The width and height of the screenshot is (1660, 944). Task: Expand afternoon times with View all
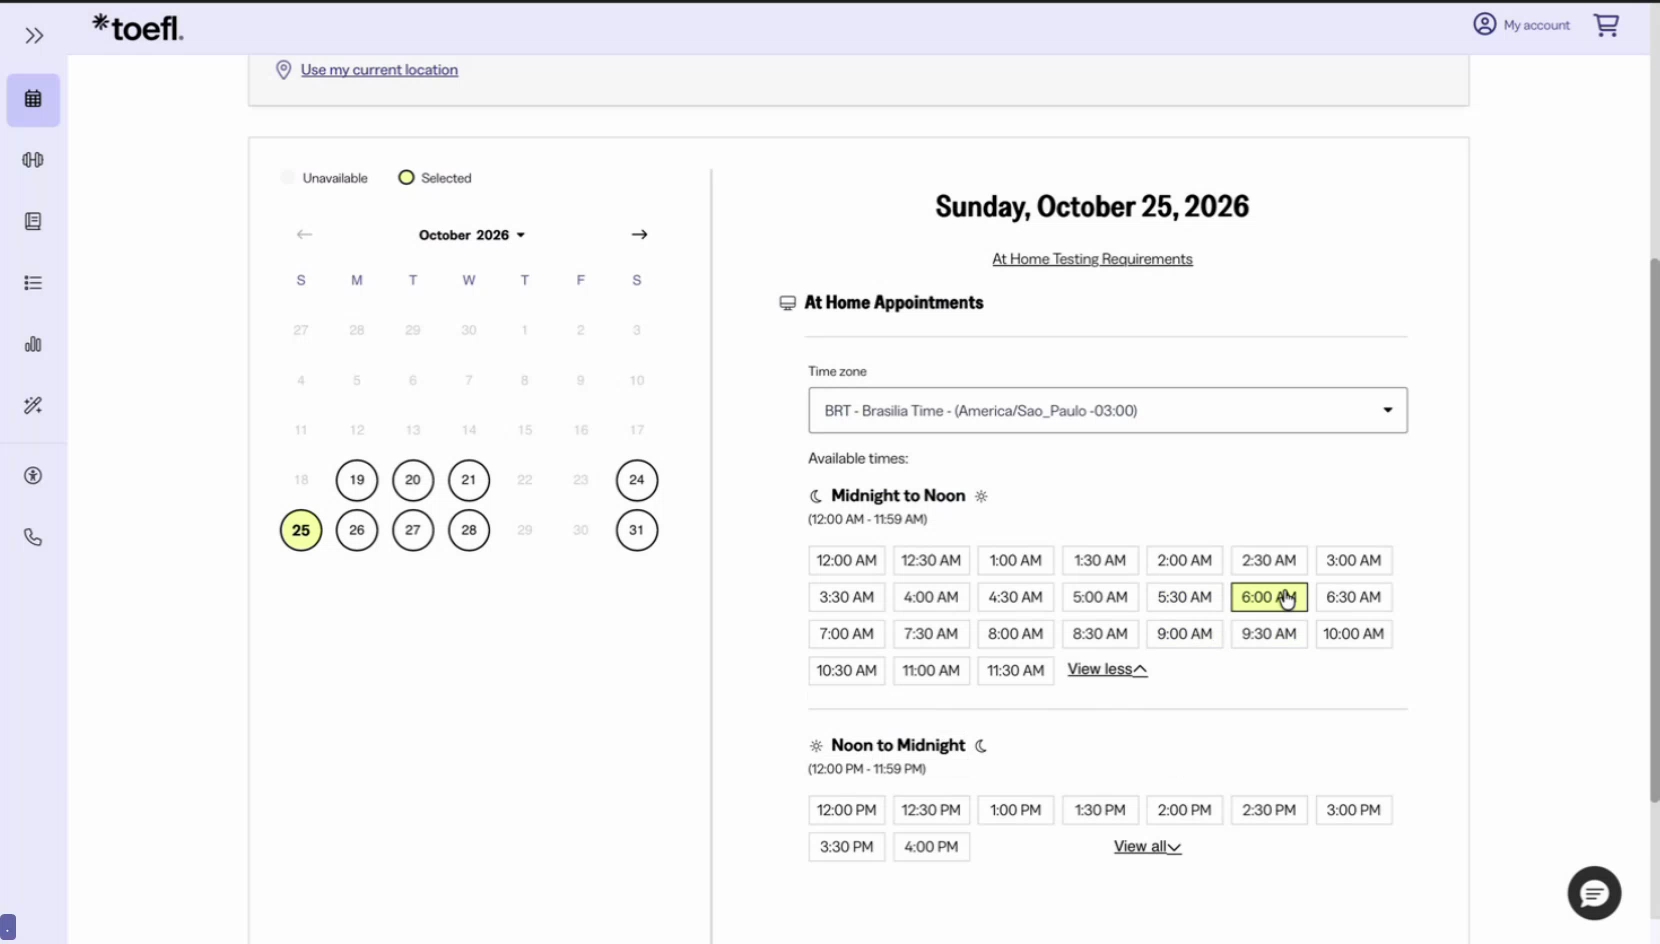click(1147, 846)
